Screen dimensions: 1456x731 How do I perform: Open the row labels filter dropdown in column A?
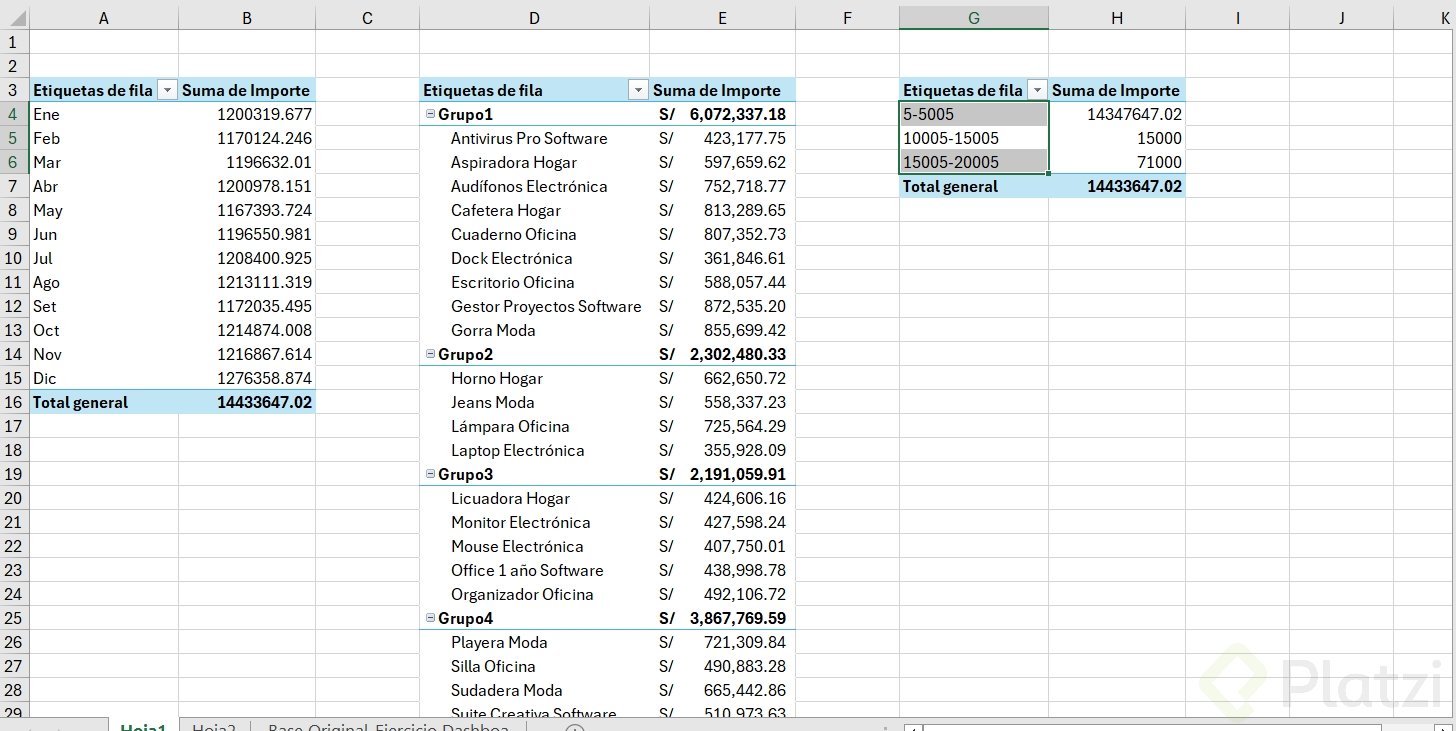coord(167,91)
